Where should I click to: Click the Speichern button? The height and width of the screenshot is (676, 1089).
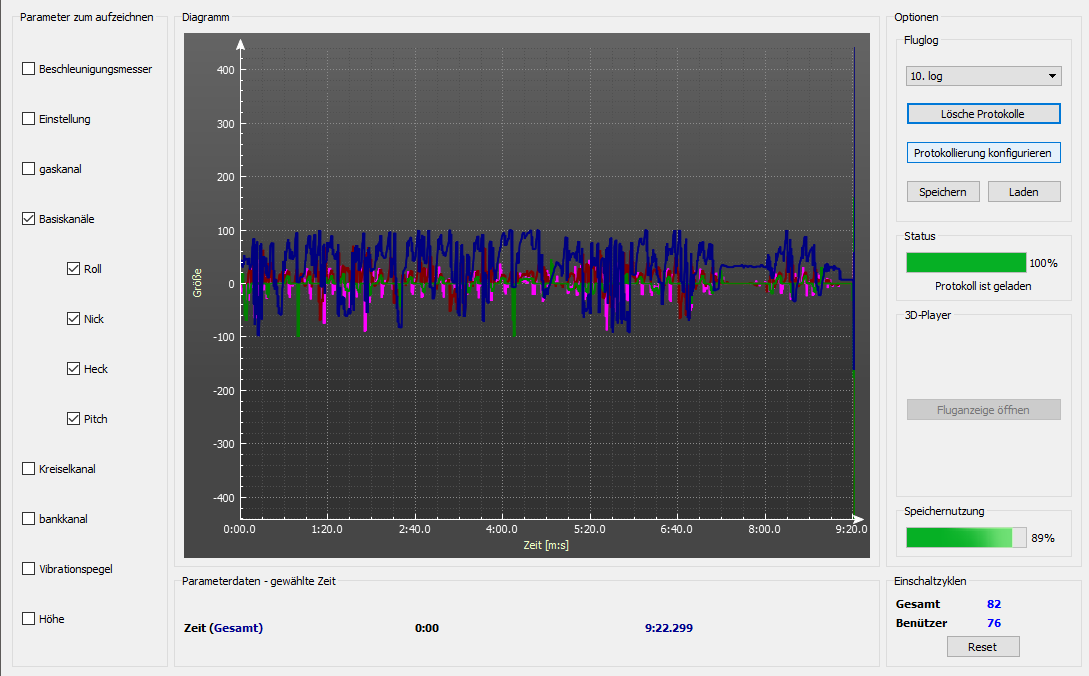coord(943,192)
